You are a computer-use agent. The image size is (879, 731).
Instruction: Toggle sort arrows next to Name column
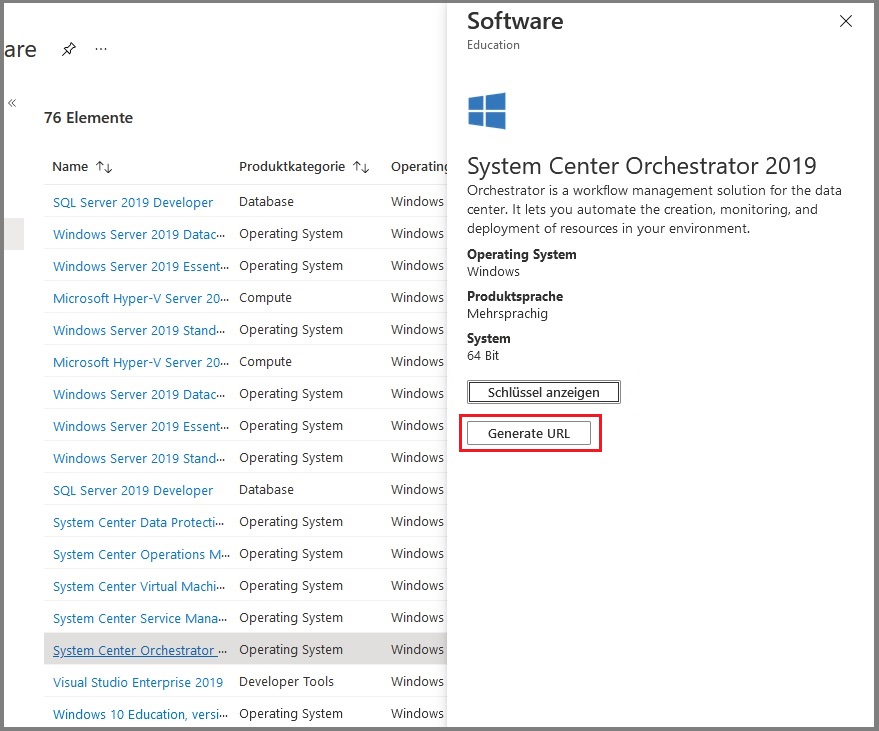coord(104,167)
